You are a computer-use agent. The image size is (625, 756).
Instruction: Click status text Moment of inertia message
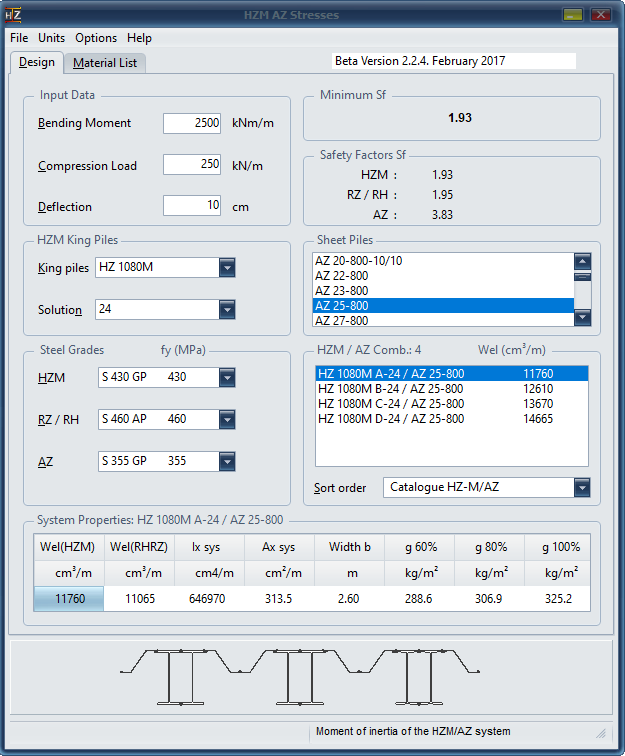click(413, 731)
